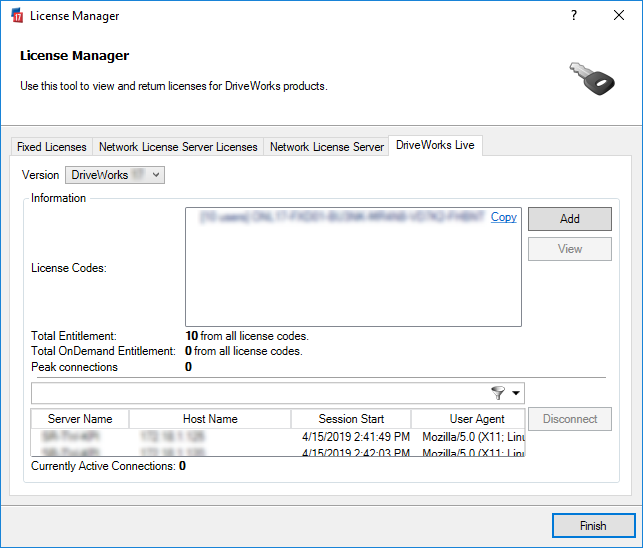Select the DriveWorks Live tab
The width and height of the screenshot is (643, 548).
pyautogui.click(x=435, y=146)
